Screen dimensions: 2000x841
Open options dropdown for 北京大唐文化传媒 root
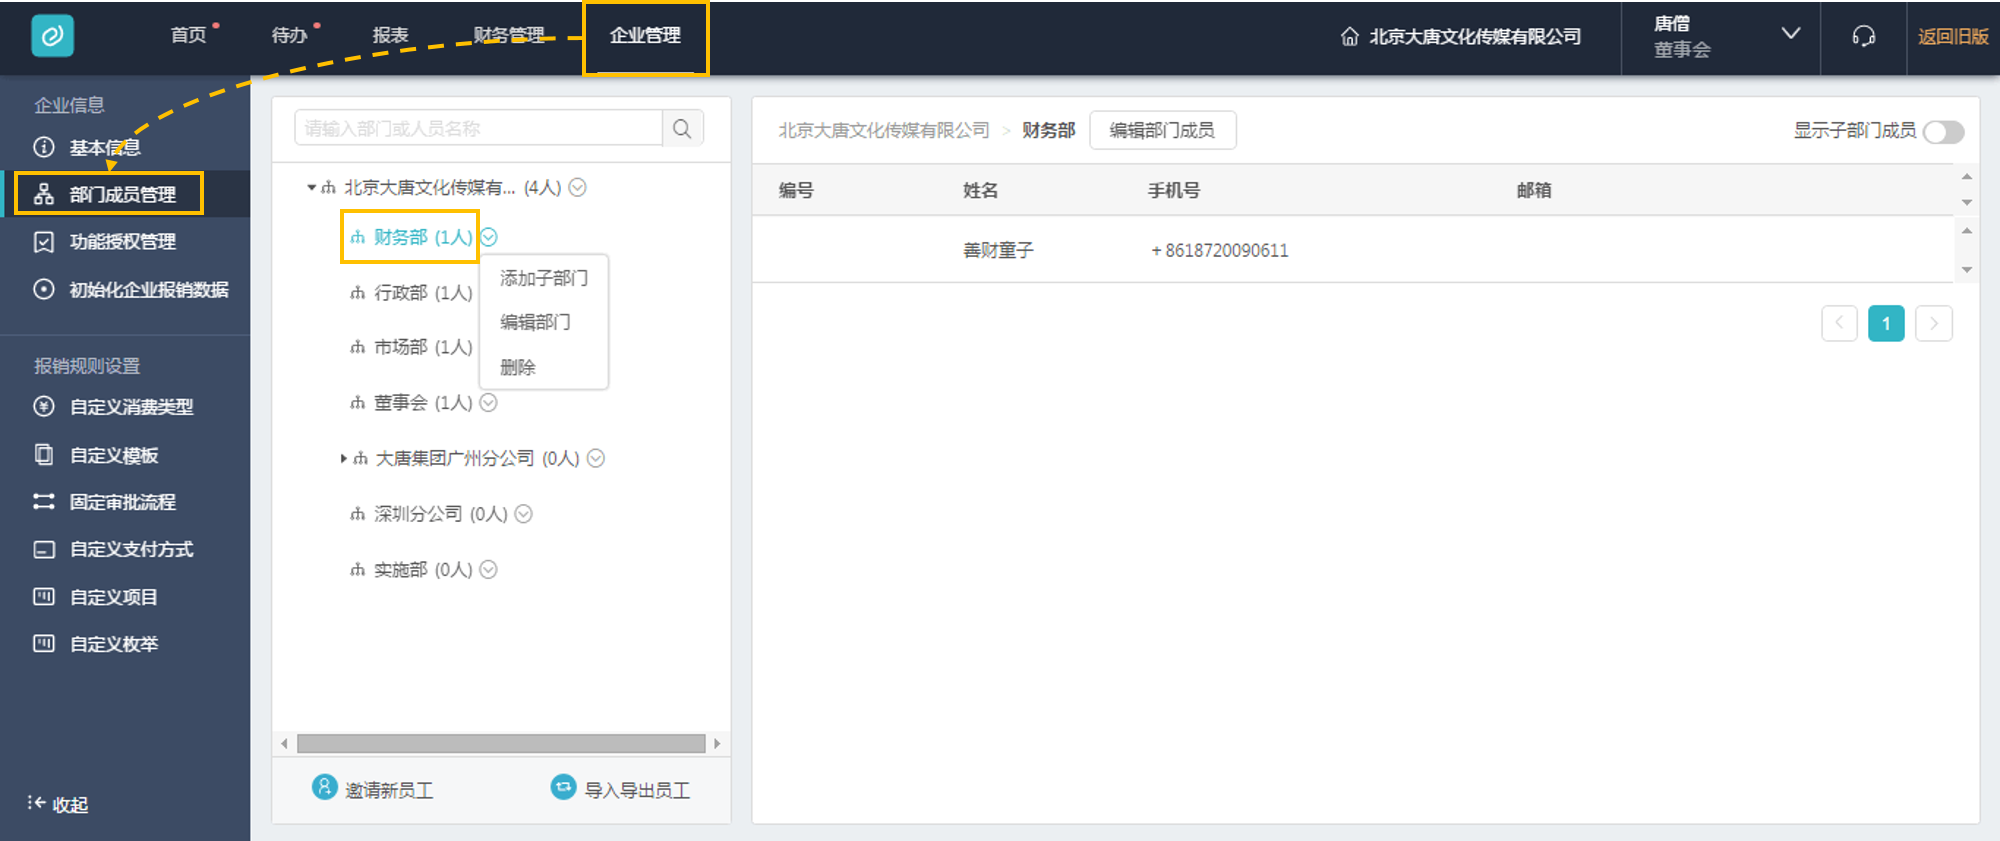577,187
